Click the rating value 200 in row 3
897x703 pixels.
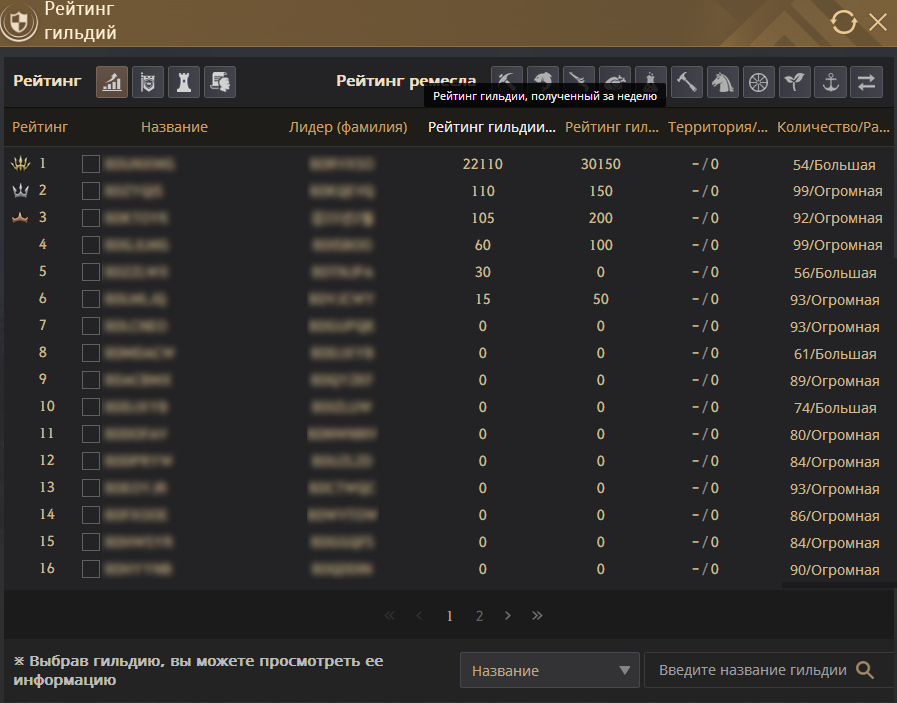coord(601,218)
